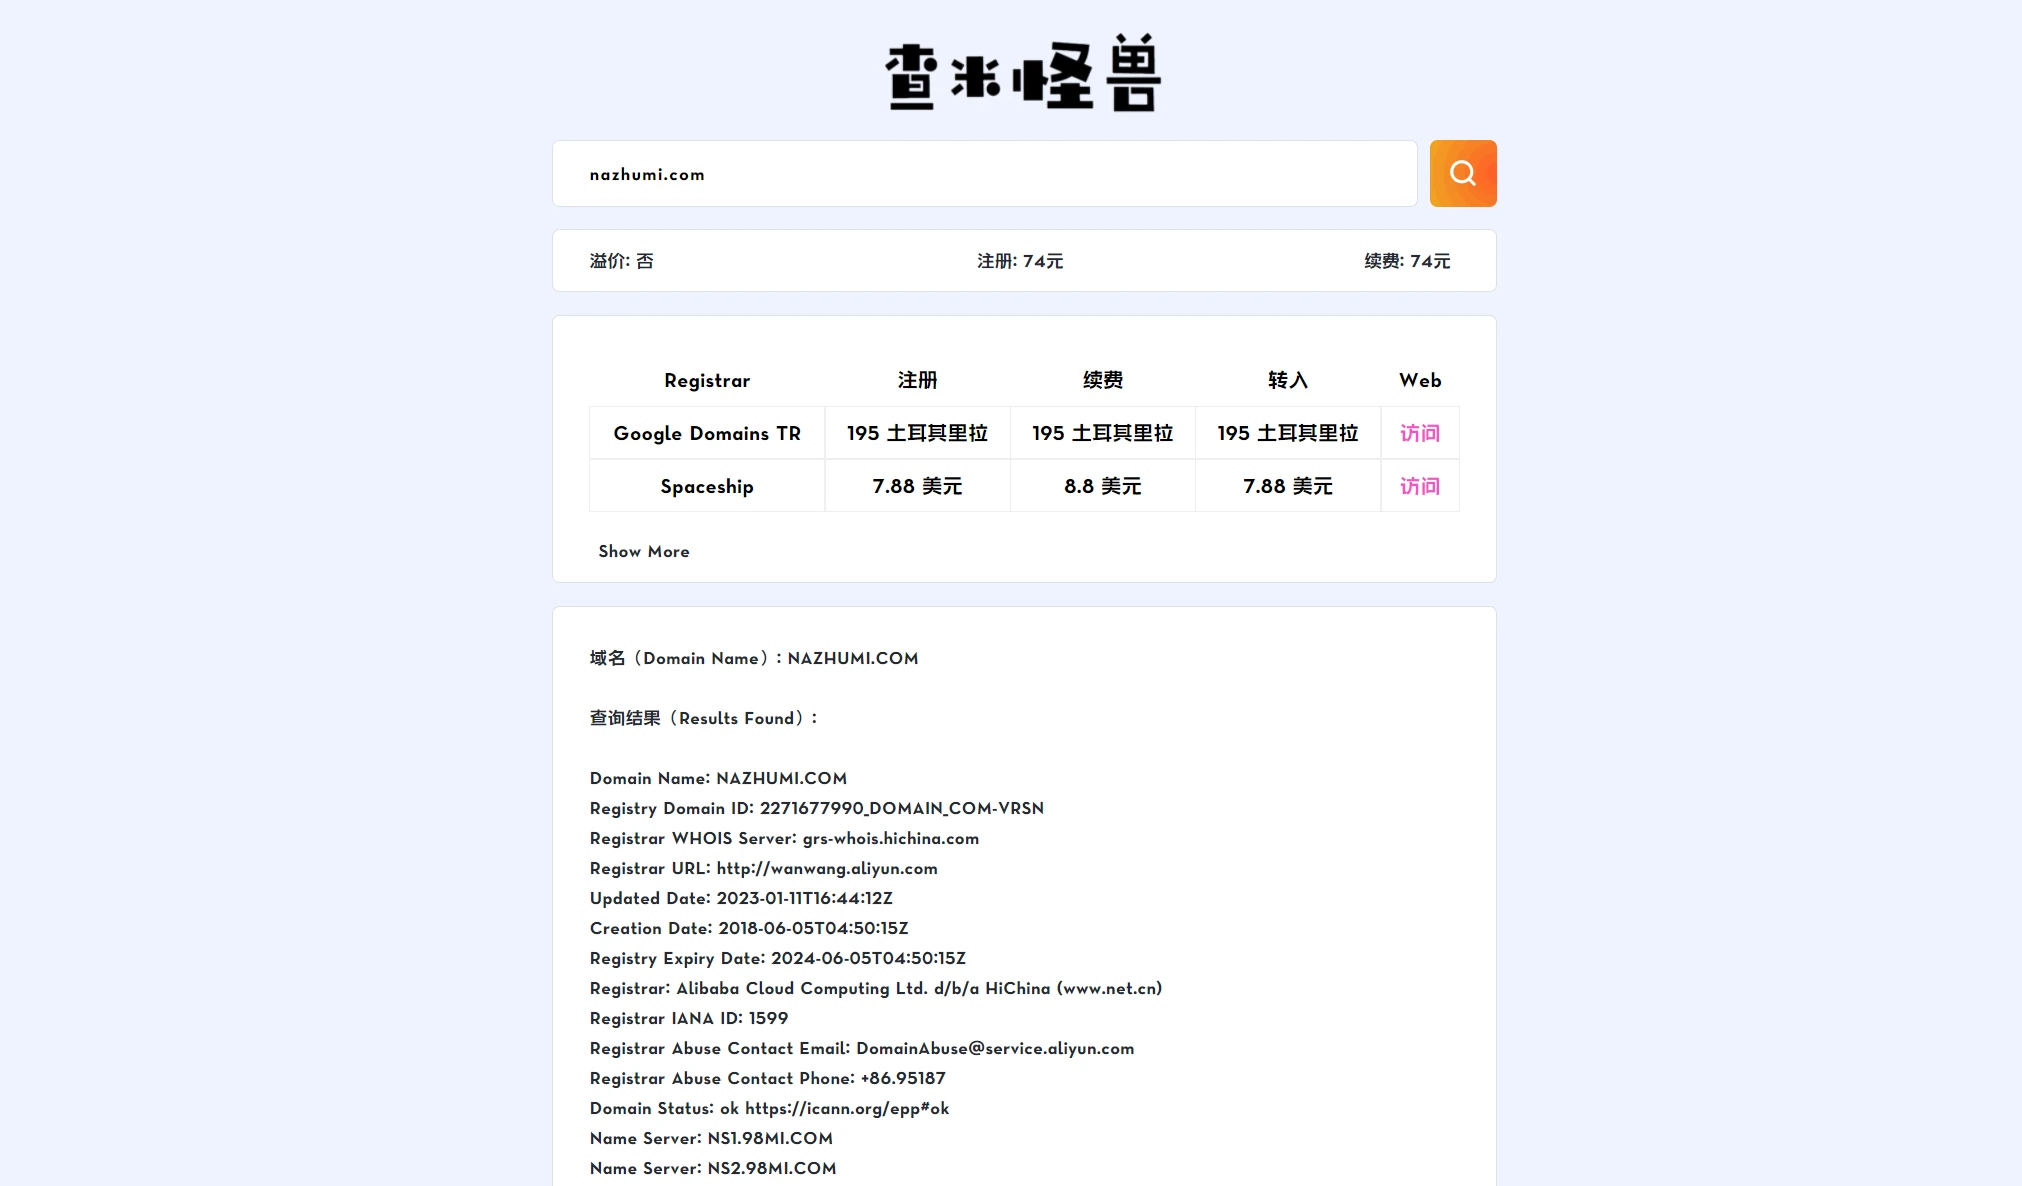Expand registrar list with Show More
The width and height of the screenshot is (2022, 1186).
pos(643,551)
